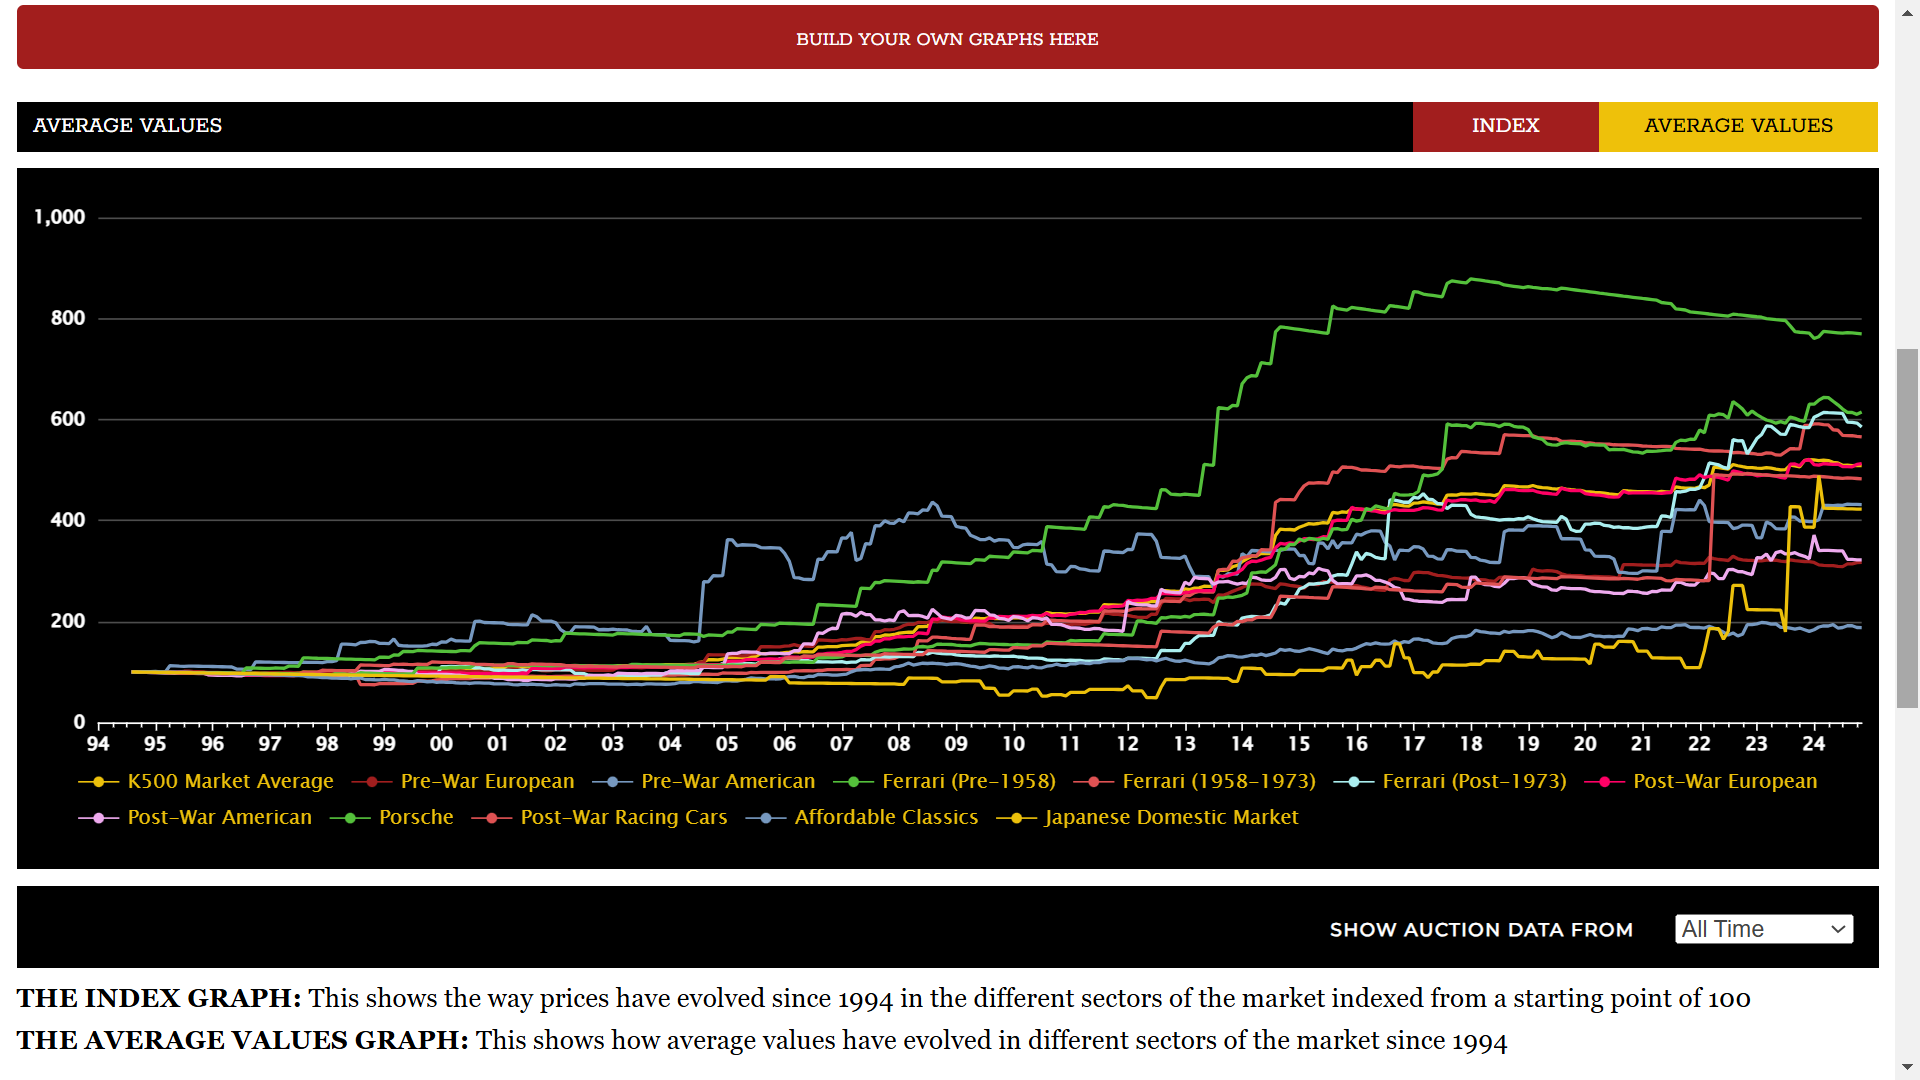Open the All Time auction data dropdown
This screenshot has width=1920, height=1080.
click(x=1764, y=929)
